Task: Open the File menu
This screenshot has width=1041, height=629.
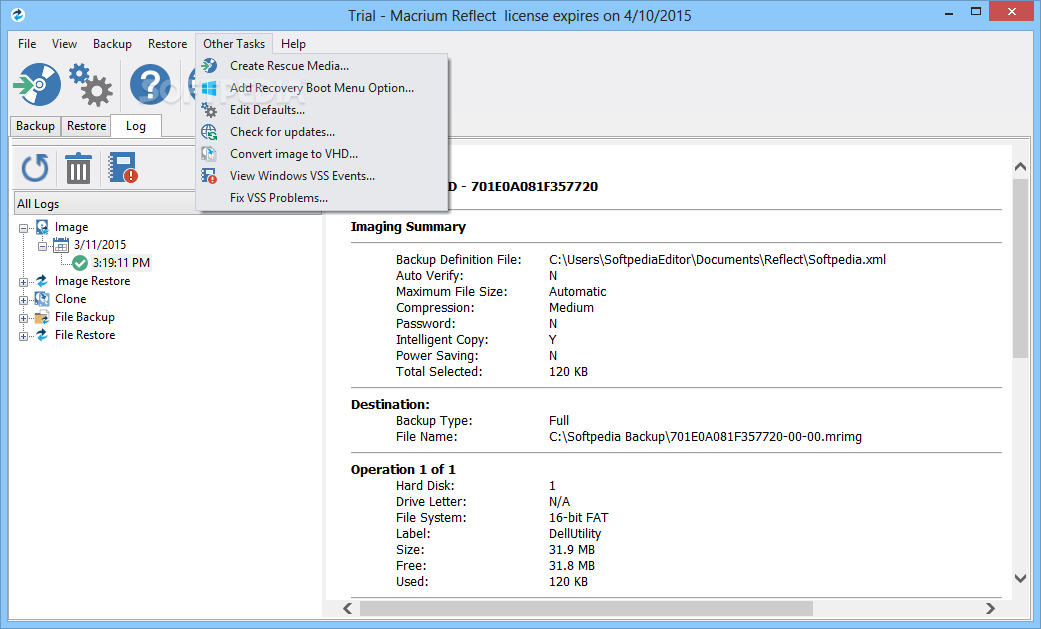Action: 27,44
